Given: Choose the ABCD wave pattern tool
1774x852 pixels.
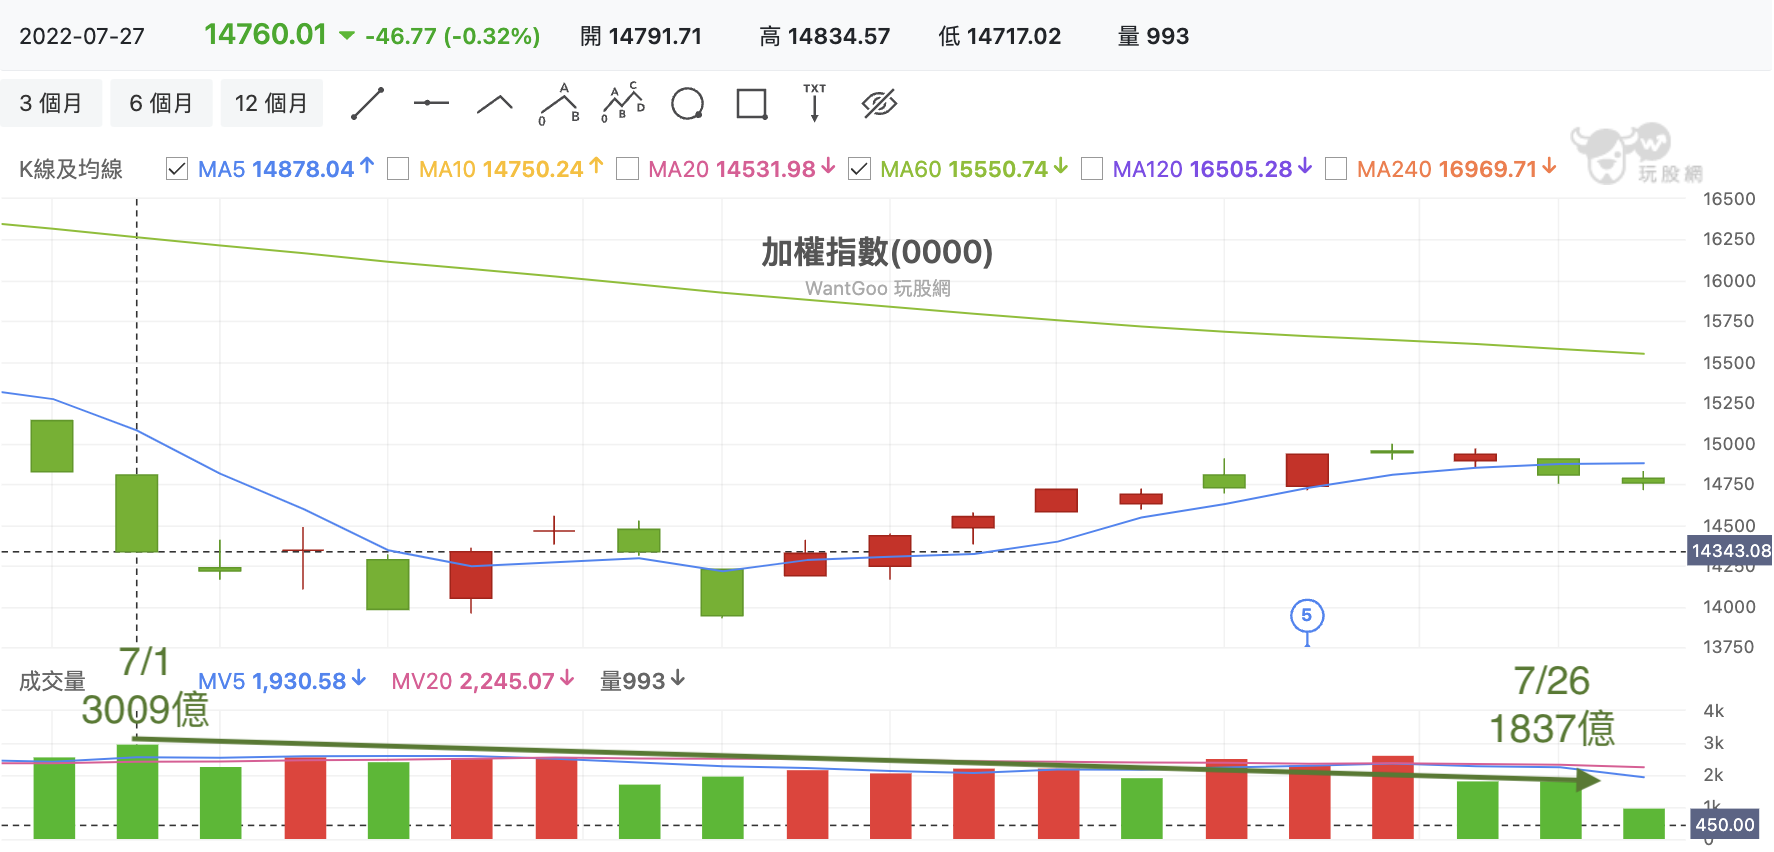Looking at the screenshot, I should pos(623,103).
